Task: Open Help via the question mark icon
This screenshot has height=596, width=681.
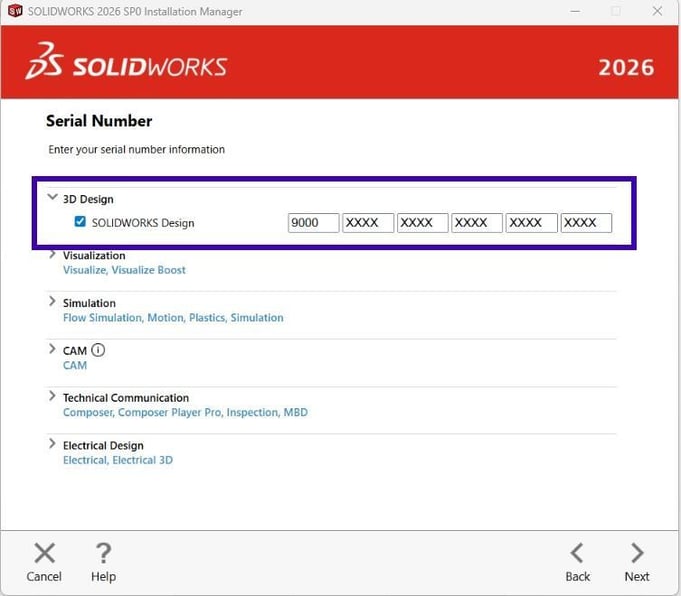Action: 103,553
